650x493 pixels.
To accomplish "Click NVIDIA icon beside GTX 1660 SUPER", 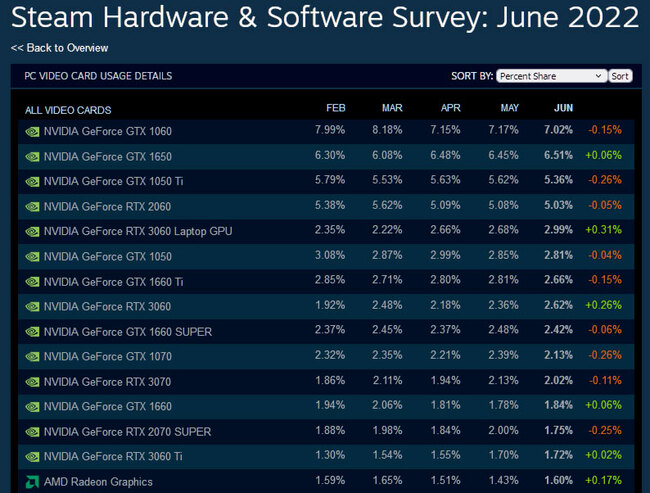I will 32,331.
